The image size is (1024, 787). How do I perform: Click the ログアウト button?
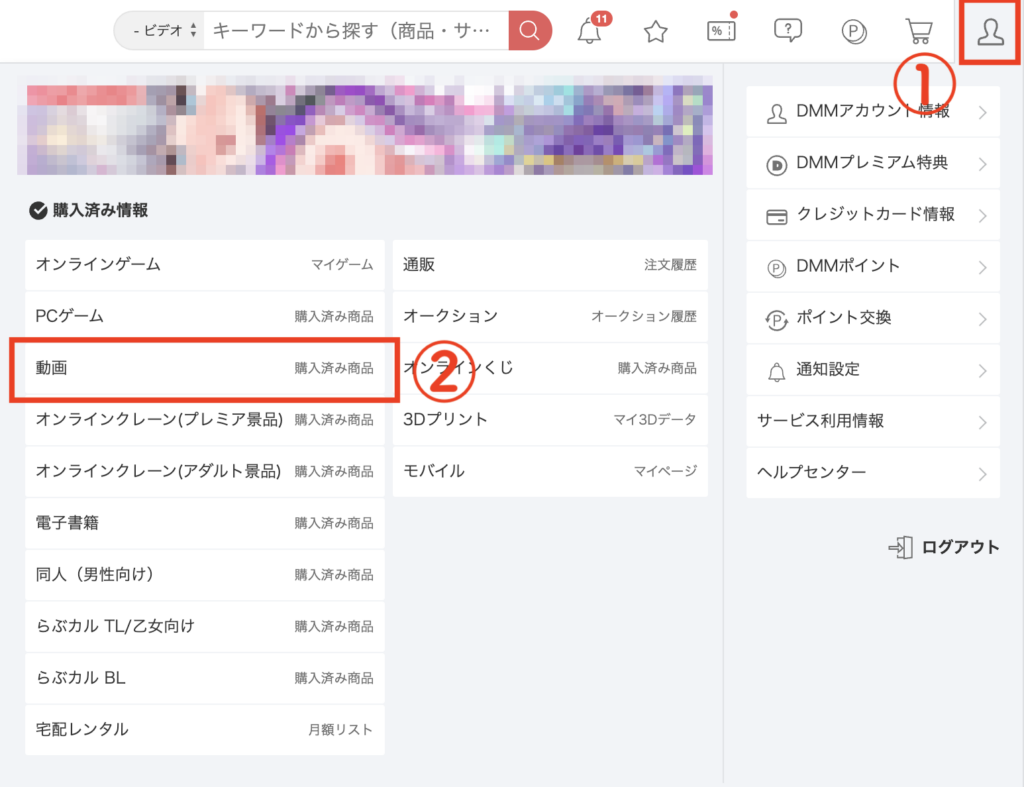[944, 547]
